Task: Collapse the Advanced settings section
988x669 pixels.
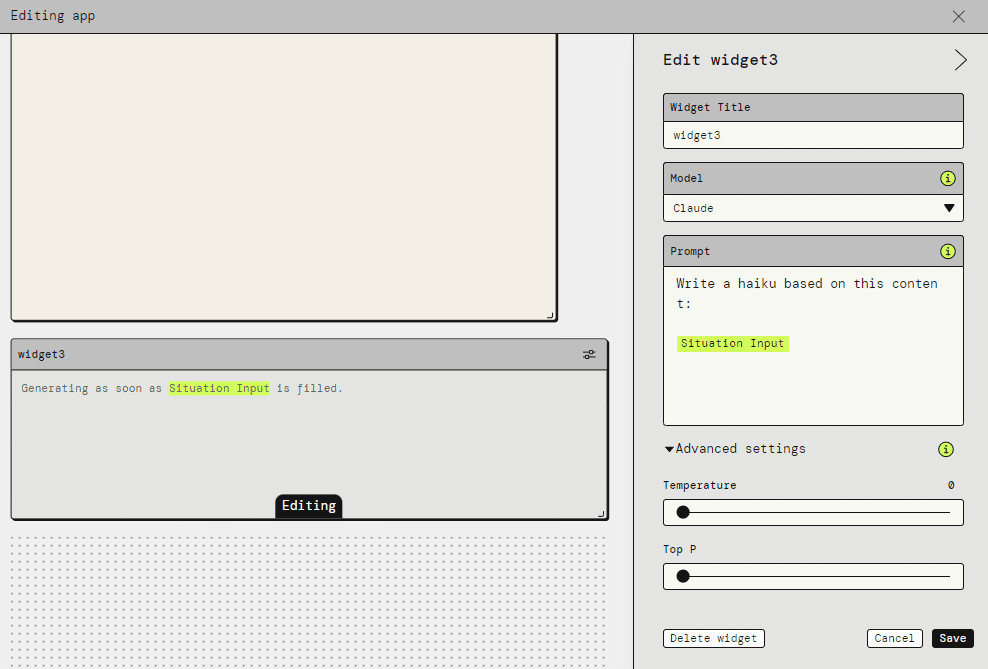Action: pos(735,449)
